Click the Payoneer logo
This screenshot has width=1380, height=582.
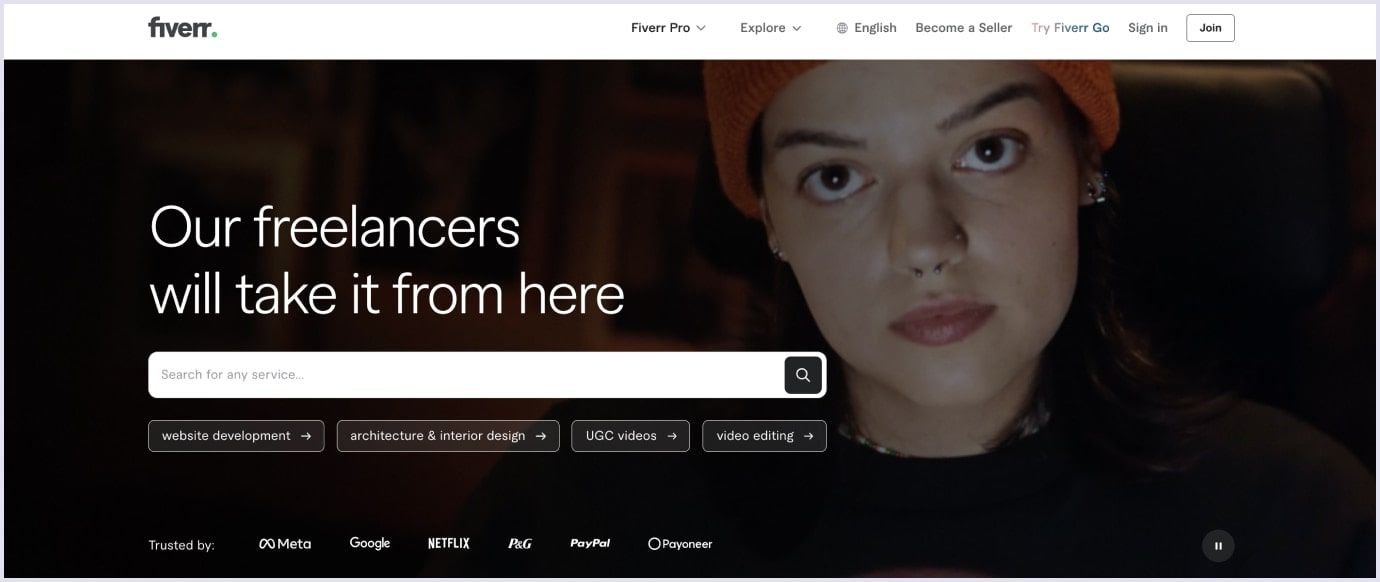(680, 544)
